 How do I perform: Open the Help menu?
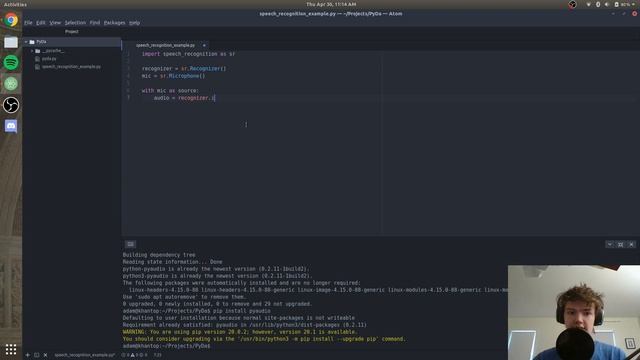134,23
